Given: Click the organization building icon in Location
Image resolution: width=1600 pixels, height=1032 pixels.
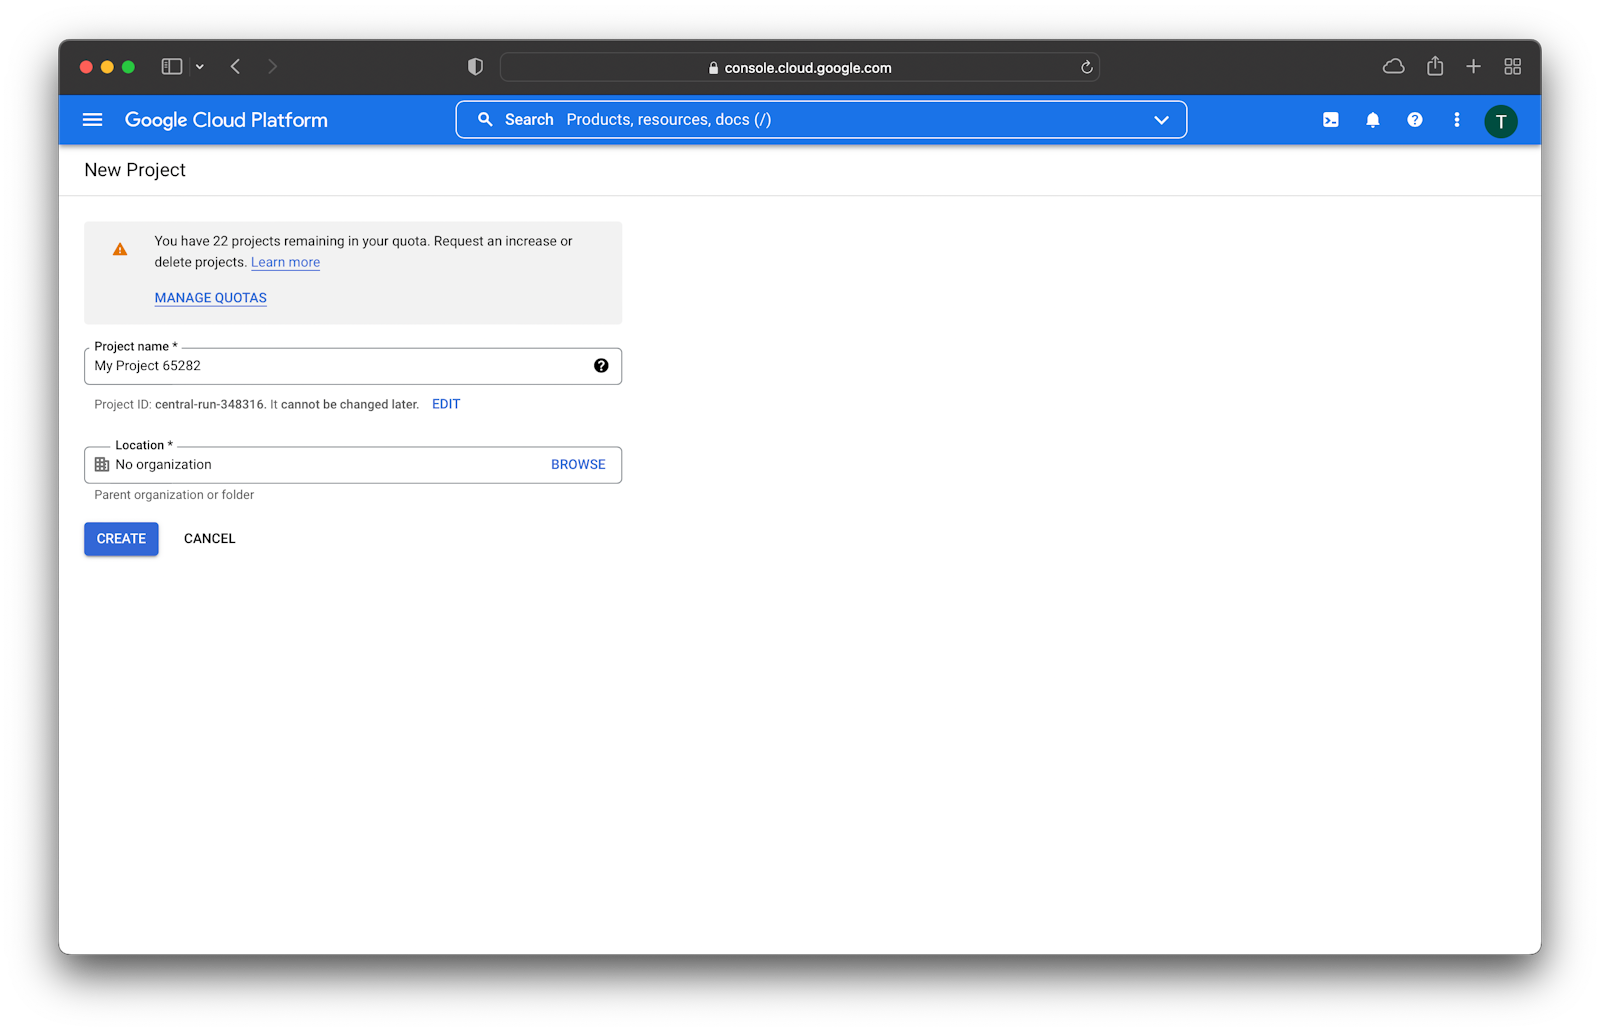Looking at the screenshot, I should (100, 464).
